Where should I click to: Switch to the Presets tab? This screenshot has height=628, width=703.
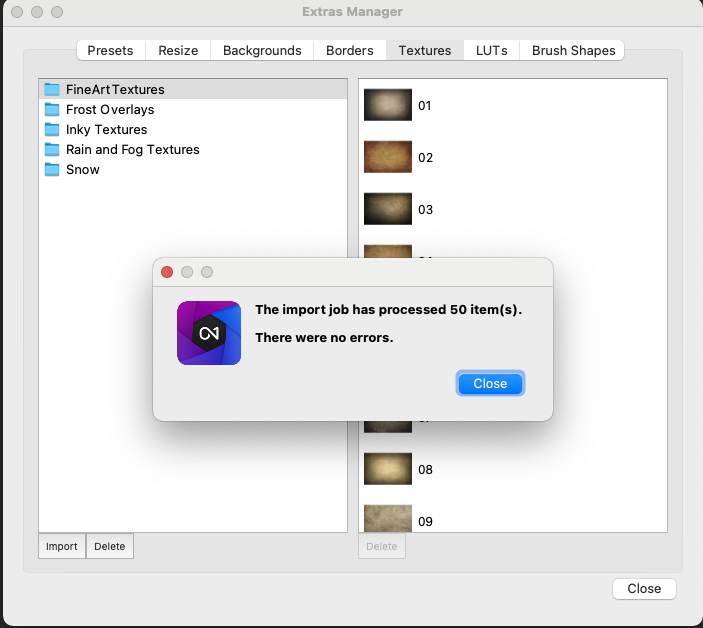click(x=110, y=50)
